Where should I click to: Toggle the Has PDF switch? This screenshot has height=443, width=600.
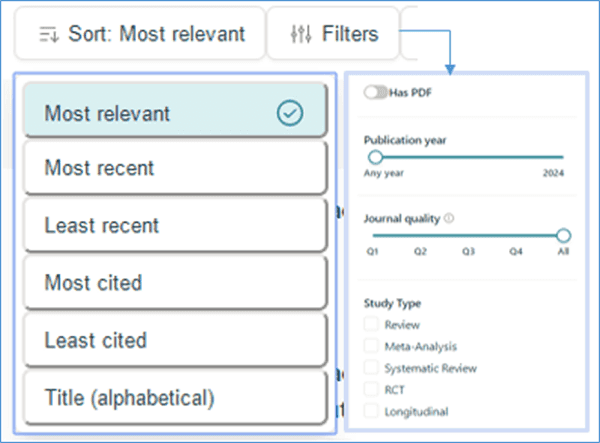tap(375, 92)
